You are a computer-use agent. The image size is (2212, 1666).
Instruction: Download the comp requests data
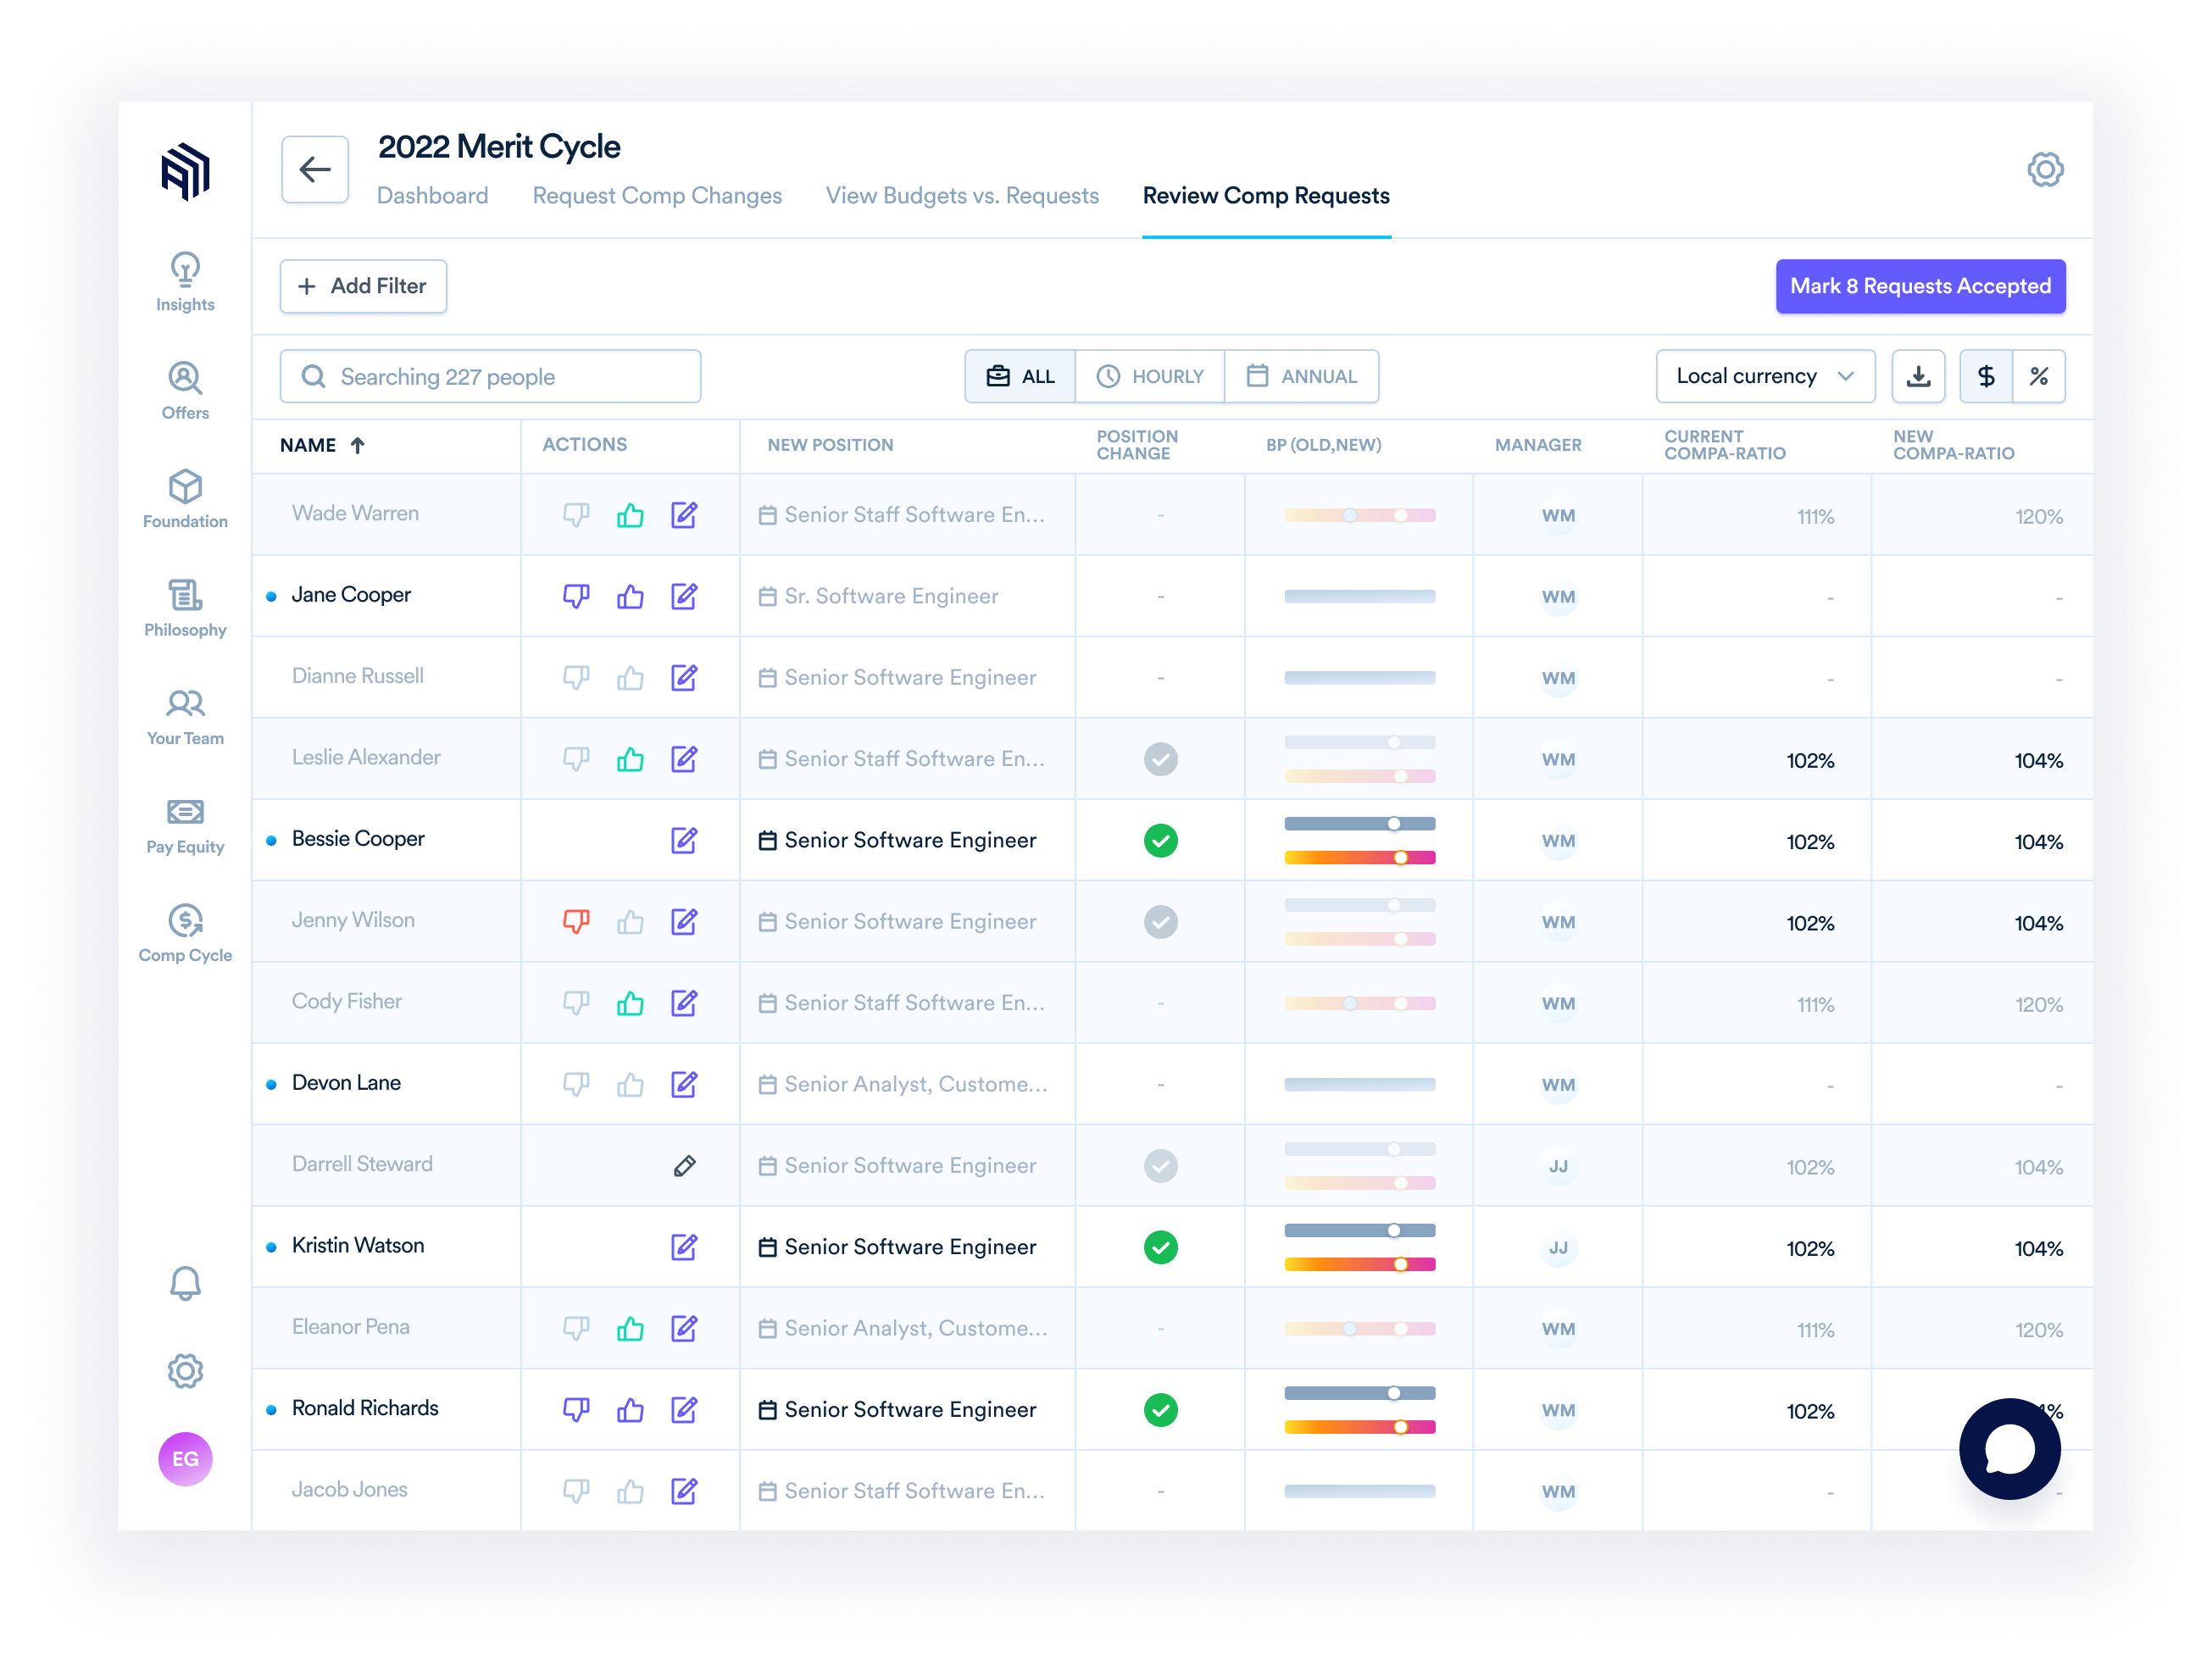click(x=1918, y=376)
